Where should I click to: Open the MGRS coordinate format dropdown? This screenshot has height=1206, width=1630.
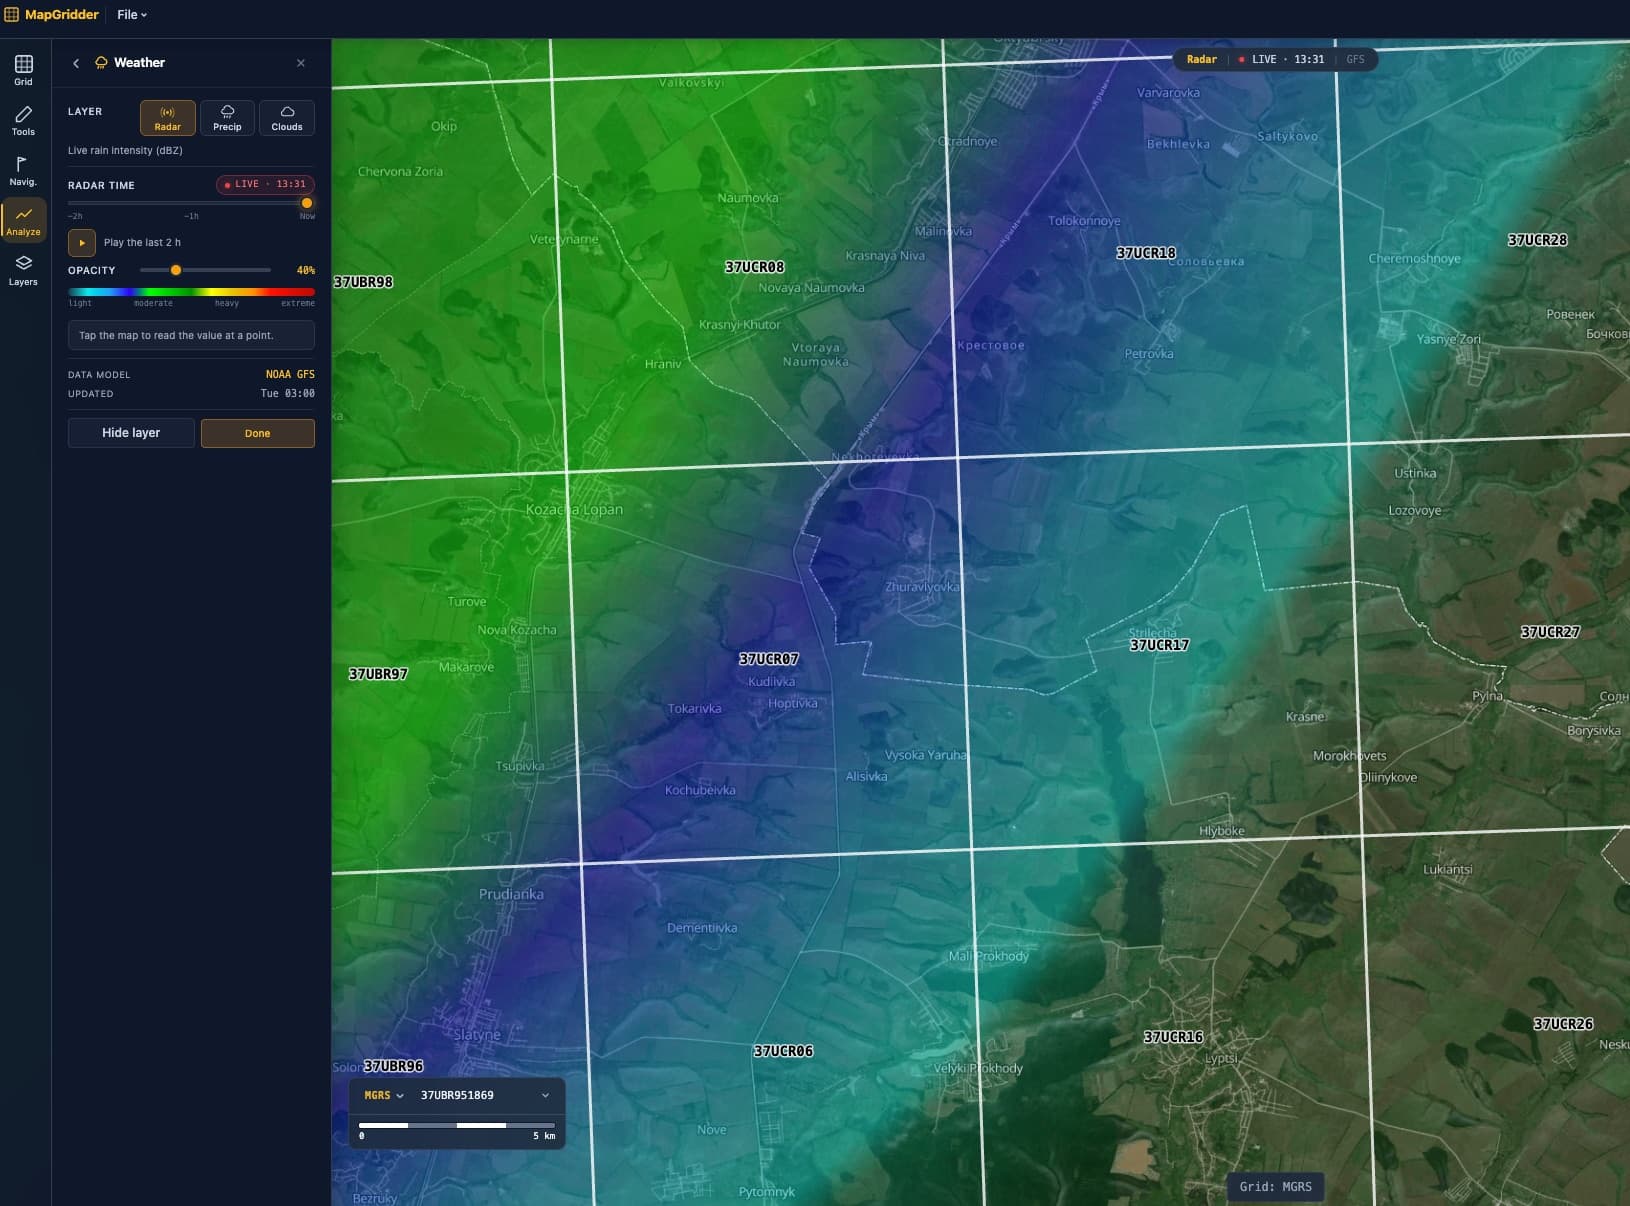point(384,1095)
